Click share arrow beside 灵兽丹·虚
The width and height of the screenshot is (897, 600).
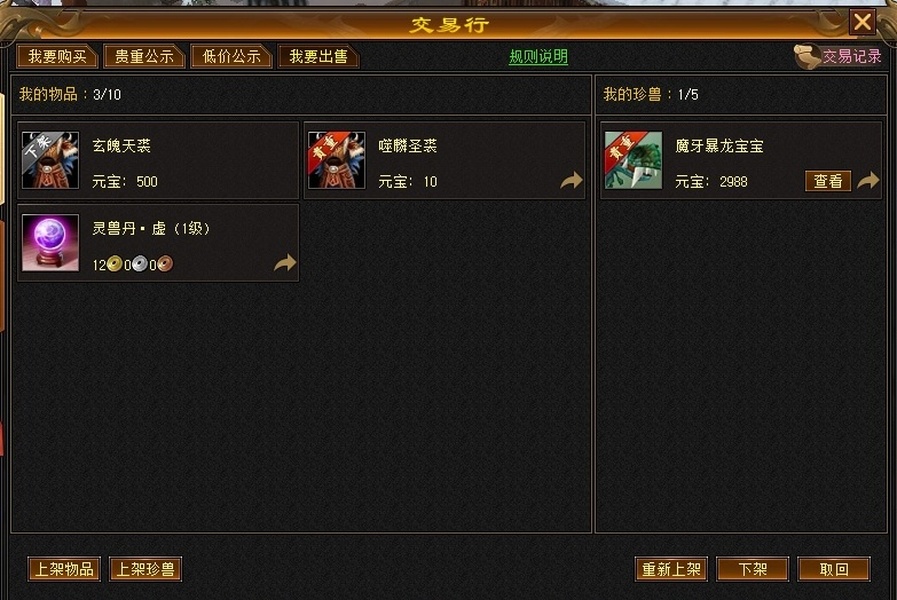pos(285,263)
